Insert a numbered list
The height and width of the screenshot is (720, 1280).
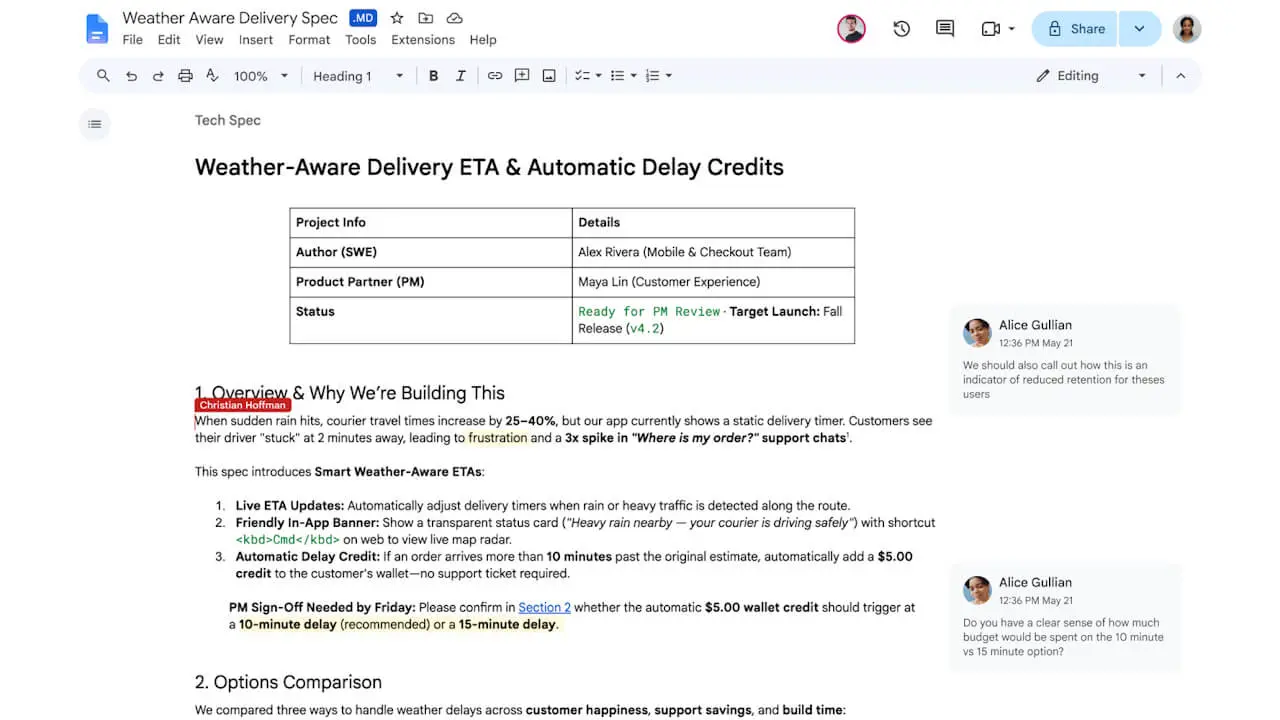pos(652,76)
